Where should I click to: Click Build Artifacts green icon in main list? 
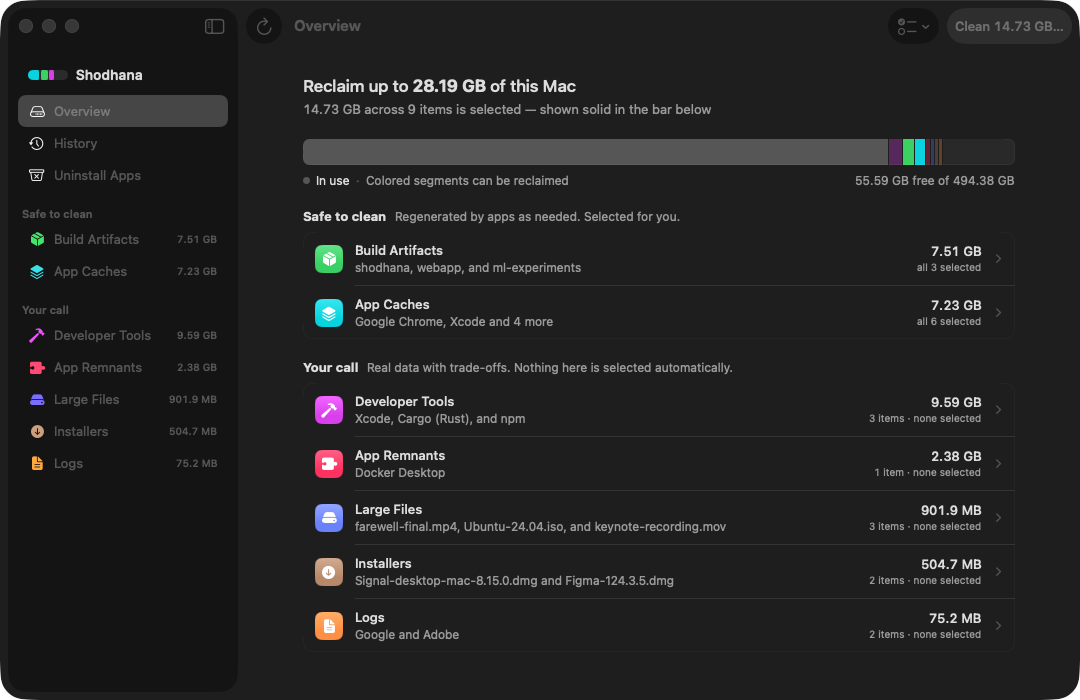329,259
